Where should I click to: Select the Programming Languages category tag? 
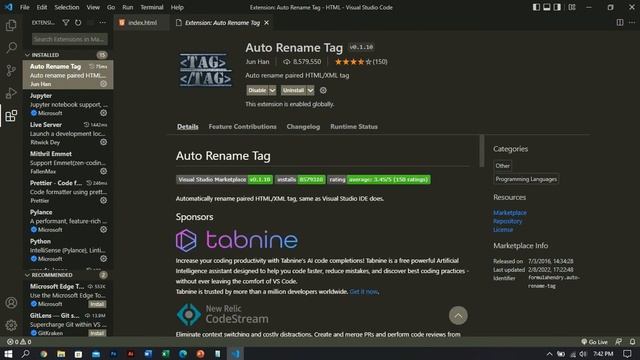tap(526, 179)
